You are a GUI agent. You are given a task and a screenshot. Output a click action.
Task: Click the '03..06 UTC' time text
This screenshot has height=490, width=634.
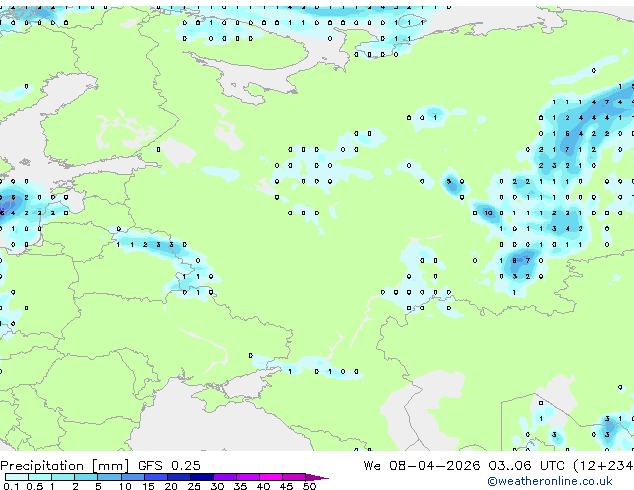tap(526, 466)
